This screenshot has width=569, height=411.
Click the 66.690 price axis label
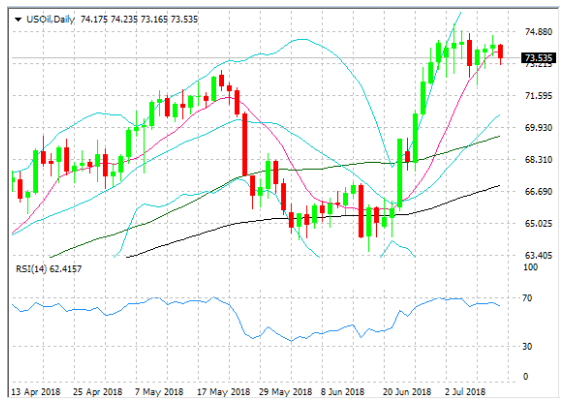(x=539, y=192)
